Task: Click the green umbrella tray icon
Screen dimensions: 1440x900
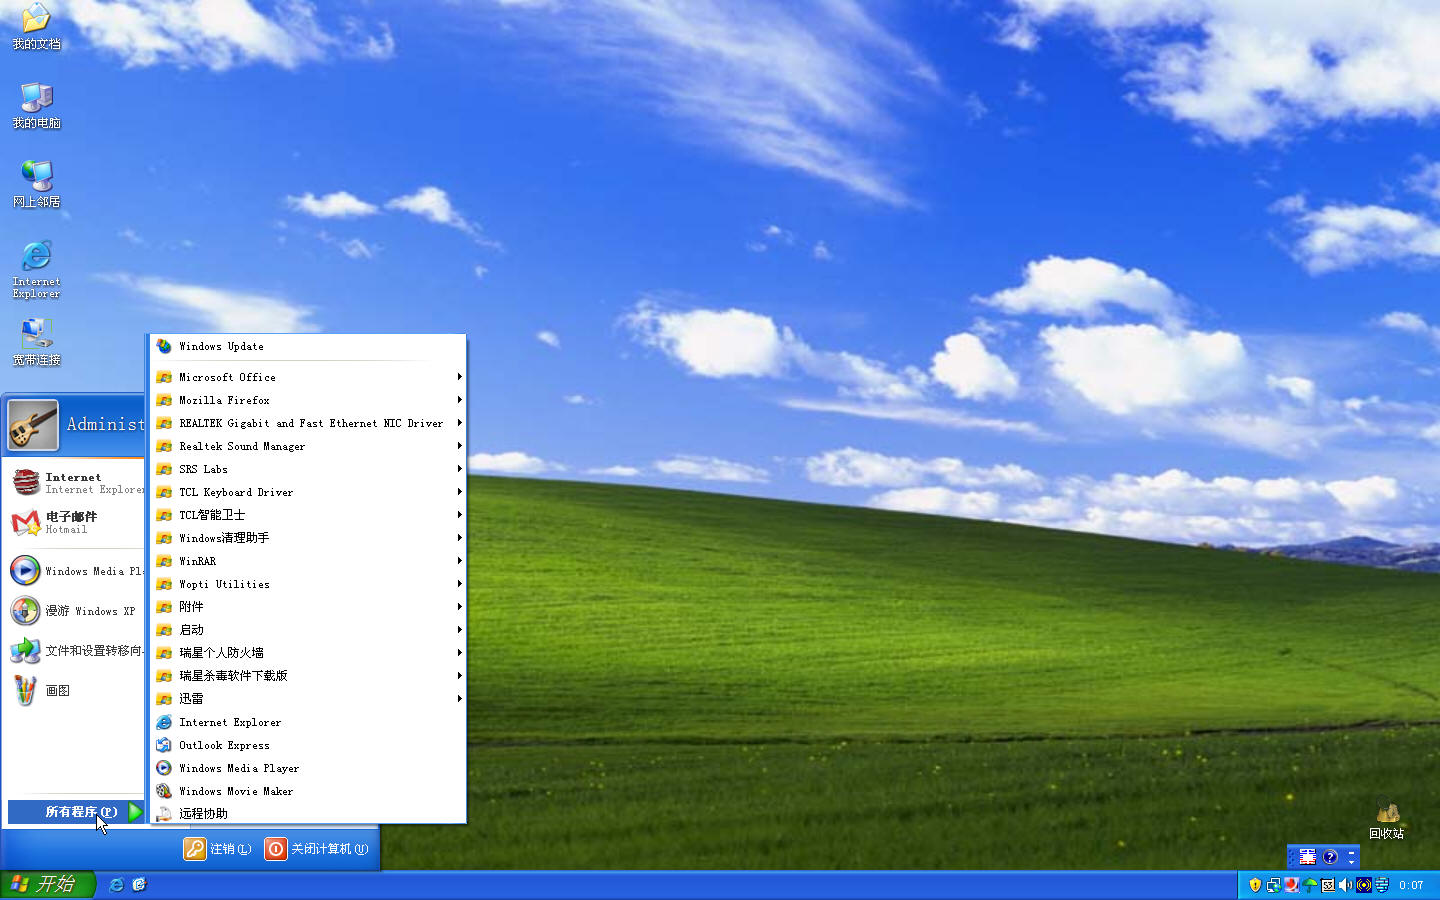Action: (1309, 885)
